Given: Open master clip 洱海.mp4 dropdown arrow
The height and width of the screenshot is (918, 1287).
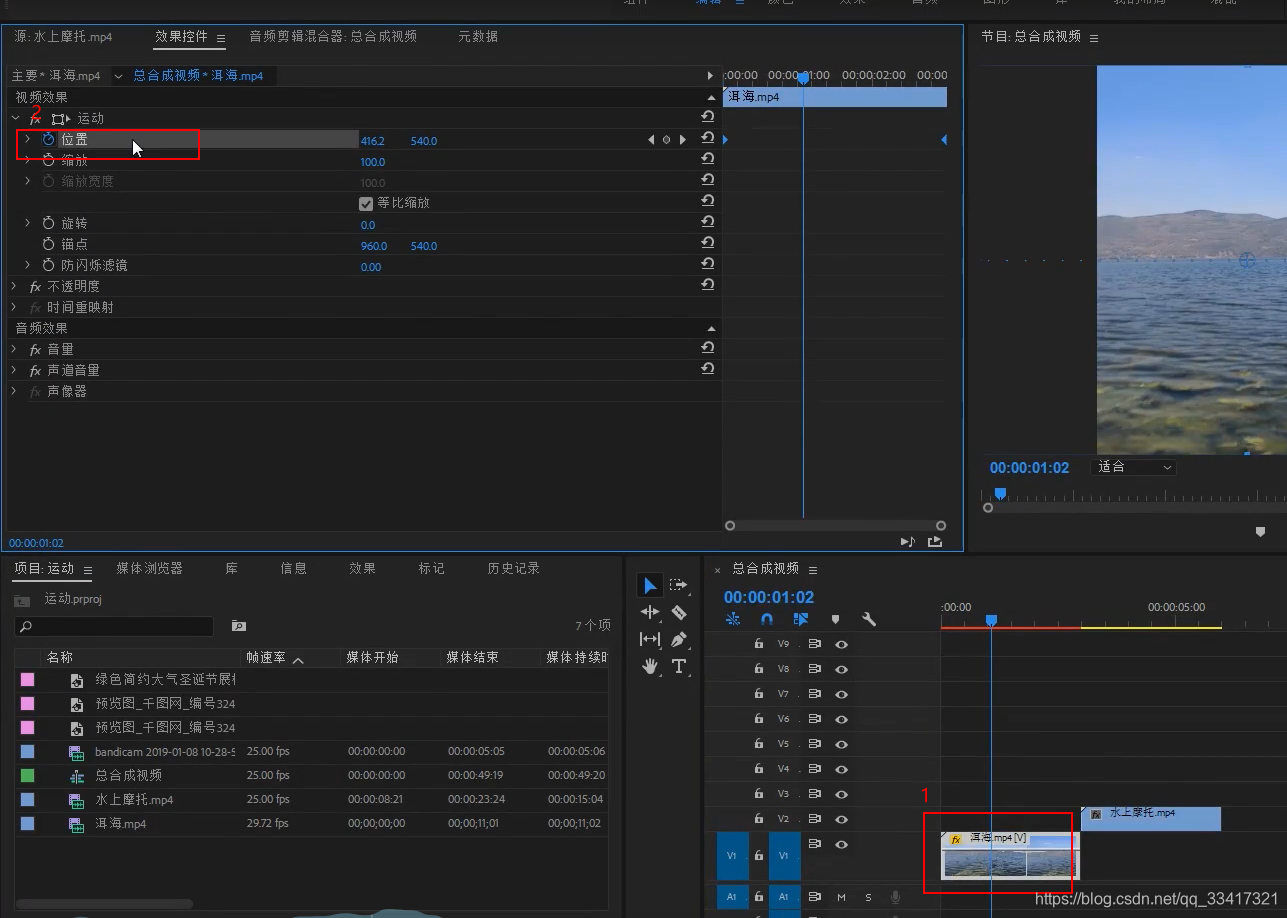Looking at the screenshot, I should tap(118, 76).
